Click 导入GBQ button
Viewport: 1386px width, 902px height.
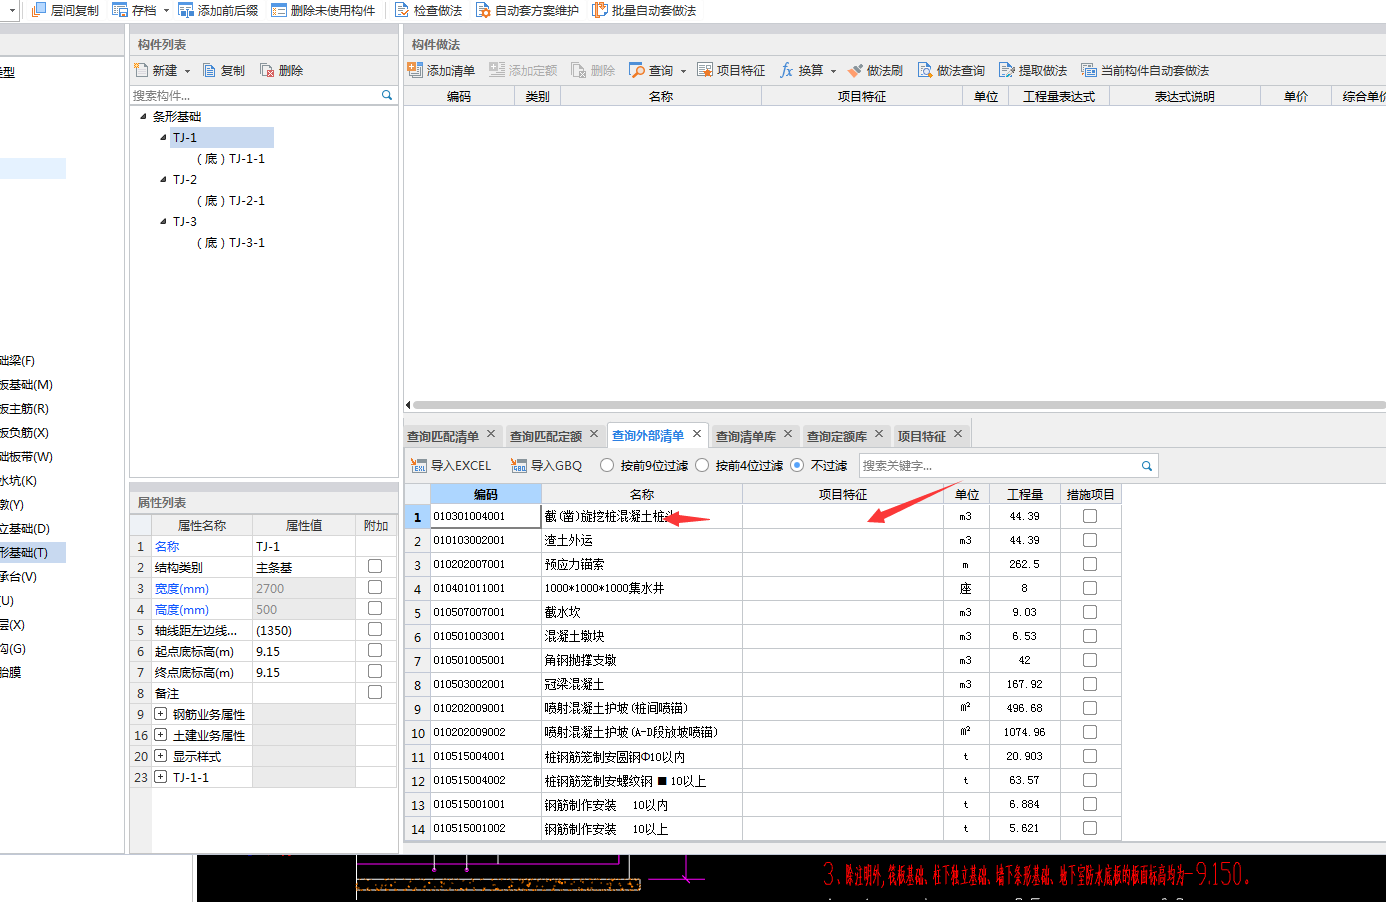(546, 465)
